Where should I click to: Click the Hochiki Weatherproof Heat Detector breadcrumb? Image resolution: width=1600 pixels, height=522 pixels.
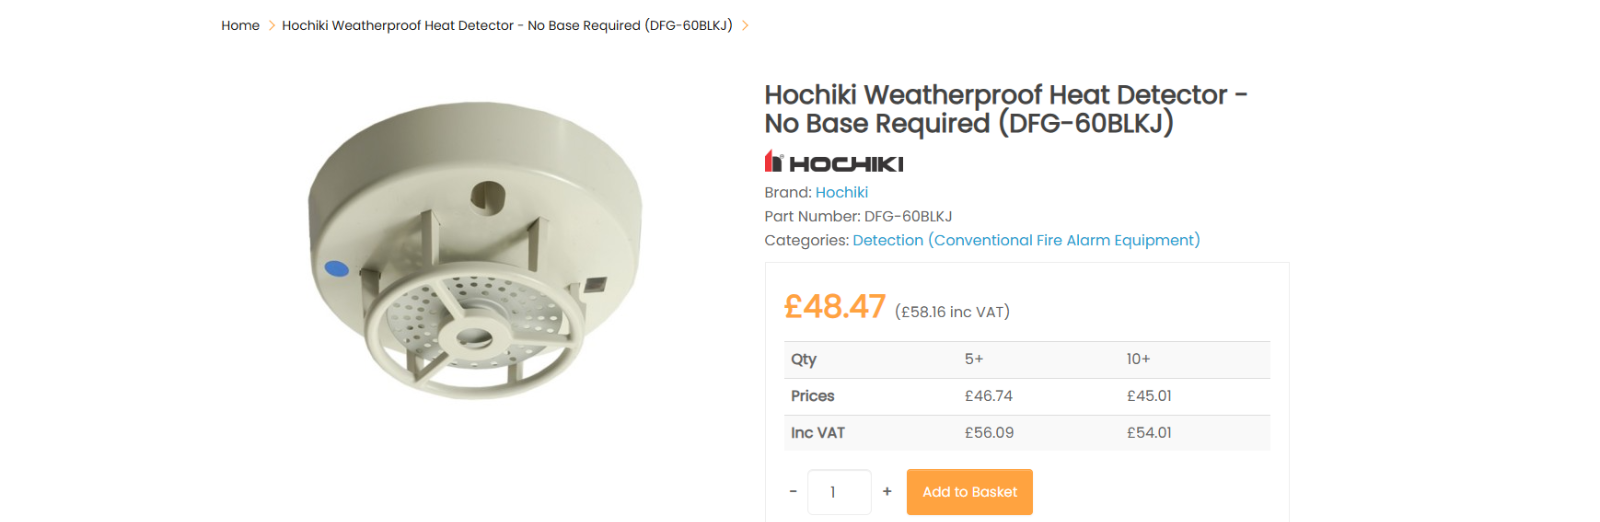[x=507, y=25]
